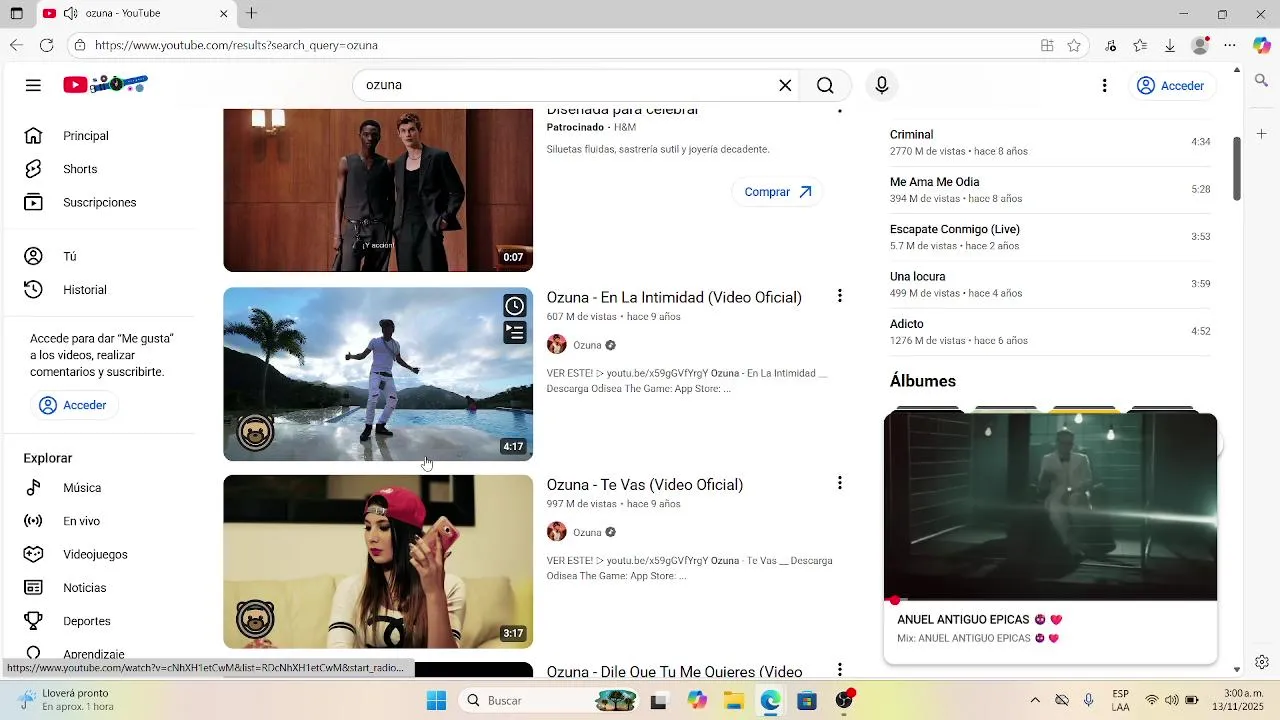
Task: Play the song Adicto
Action: coord(1050,331)
